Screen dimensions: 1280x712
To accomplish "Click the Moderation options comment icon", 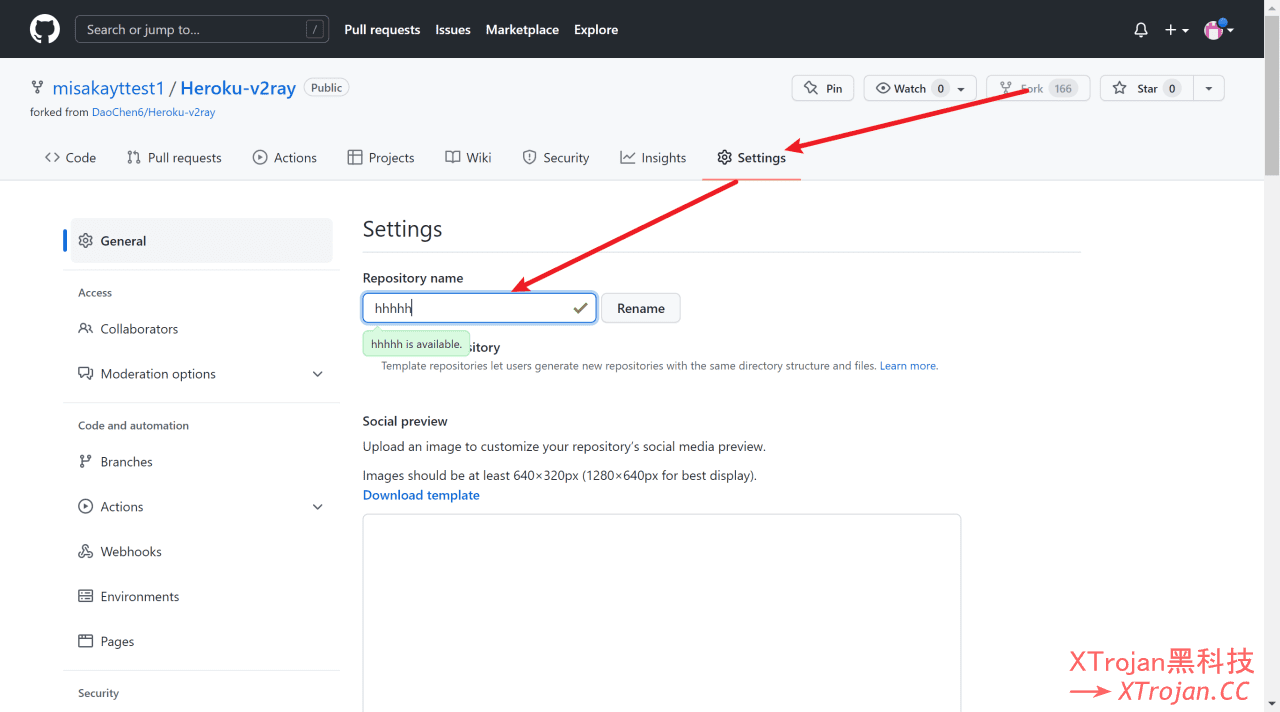I will click(x=86, y=374).
